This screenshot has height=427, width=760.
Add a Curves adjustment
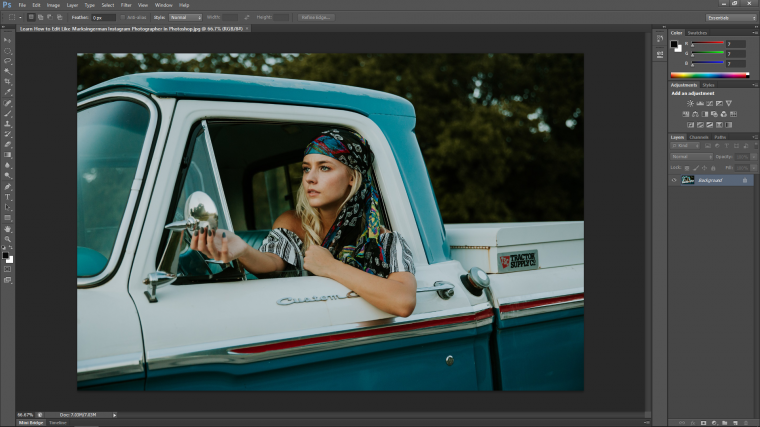pyautogui.click(x=710, y=103)
